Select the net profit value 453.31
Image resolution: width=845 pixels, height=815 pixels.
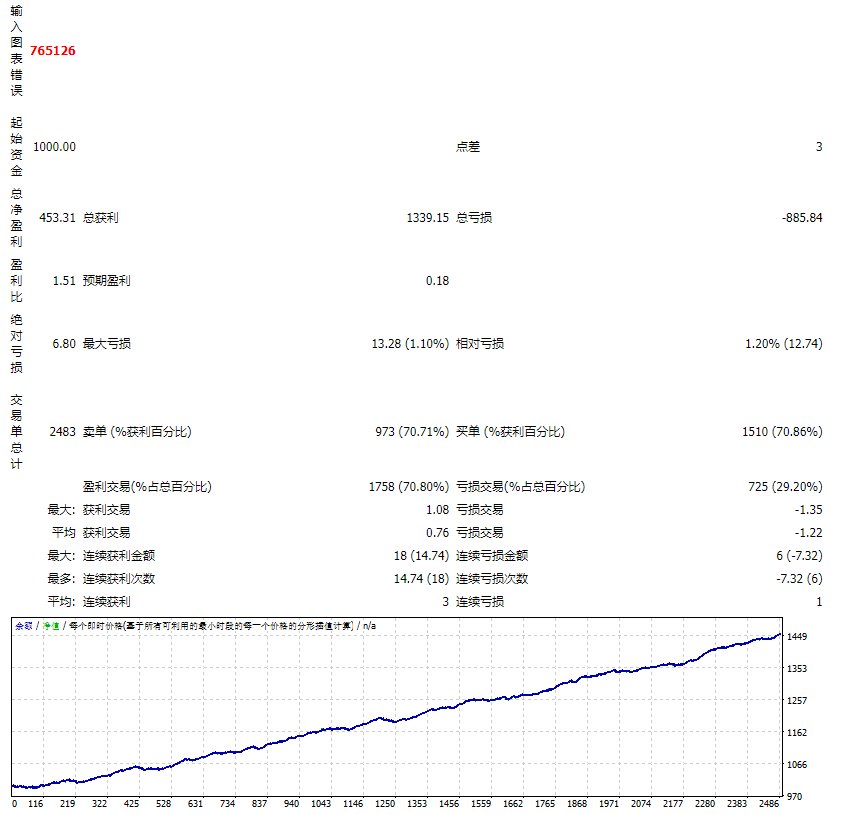click(58, 218)
